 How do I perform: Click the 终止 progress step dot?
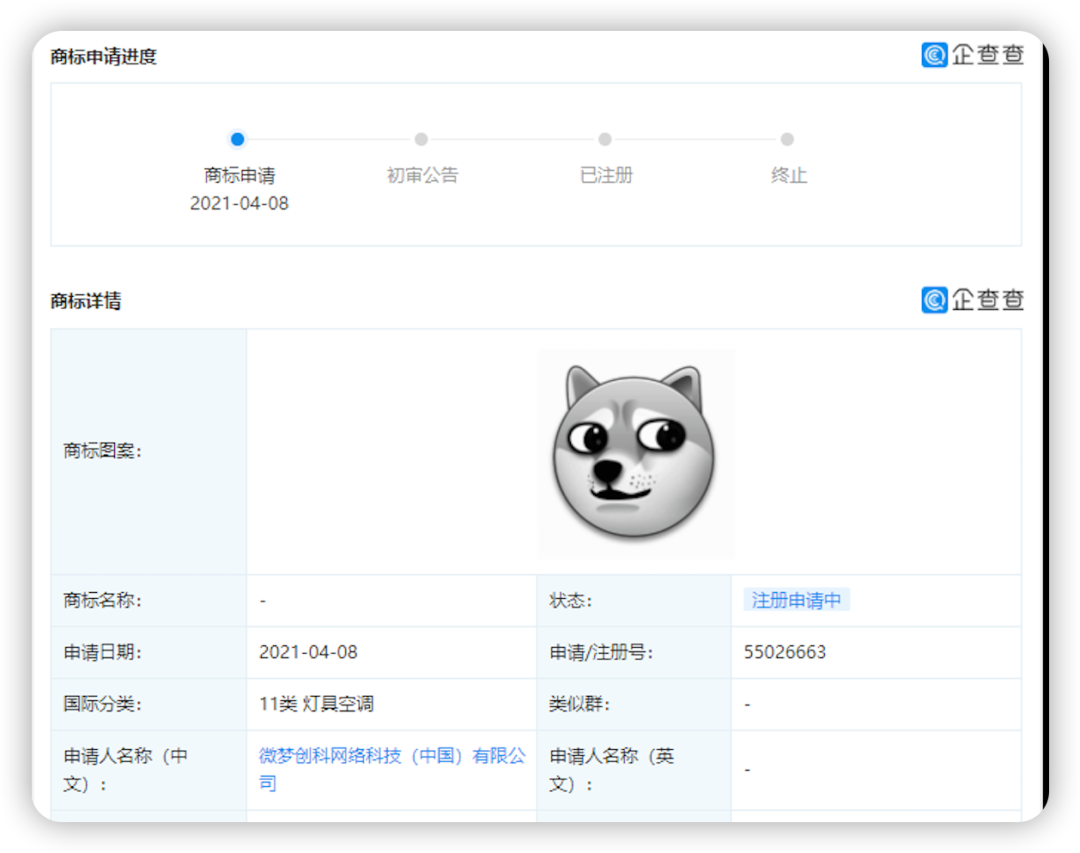point(787,139)
